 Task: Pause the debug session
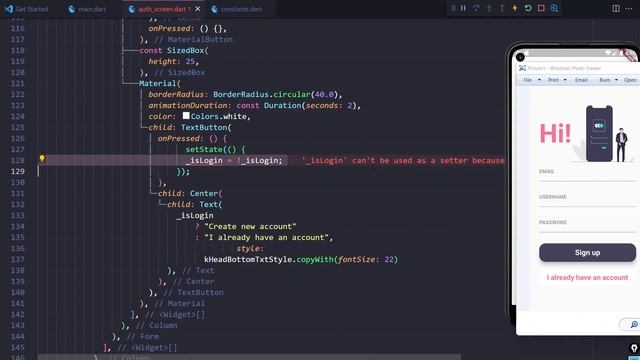coord(463,8)
